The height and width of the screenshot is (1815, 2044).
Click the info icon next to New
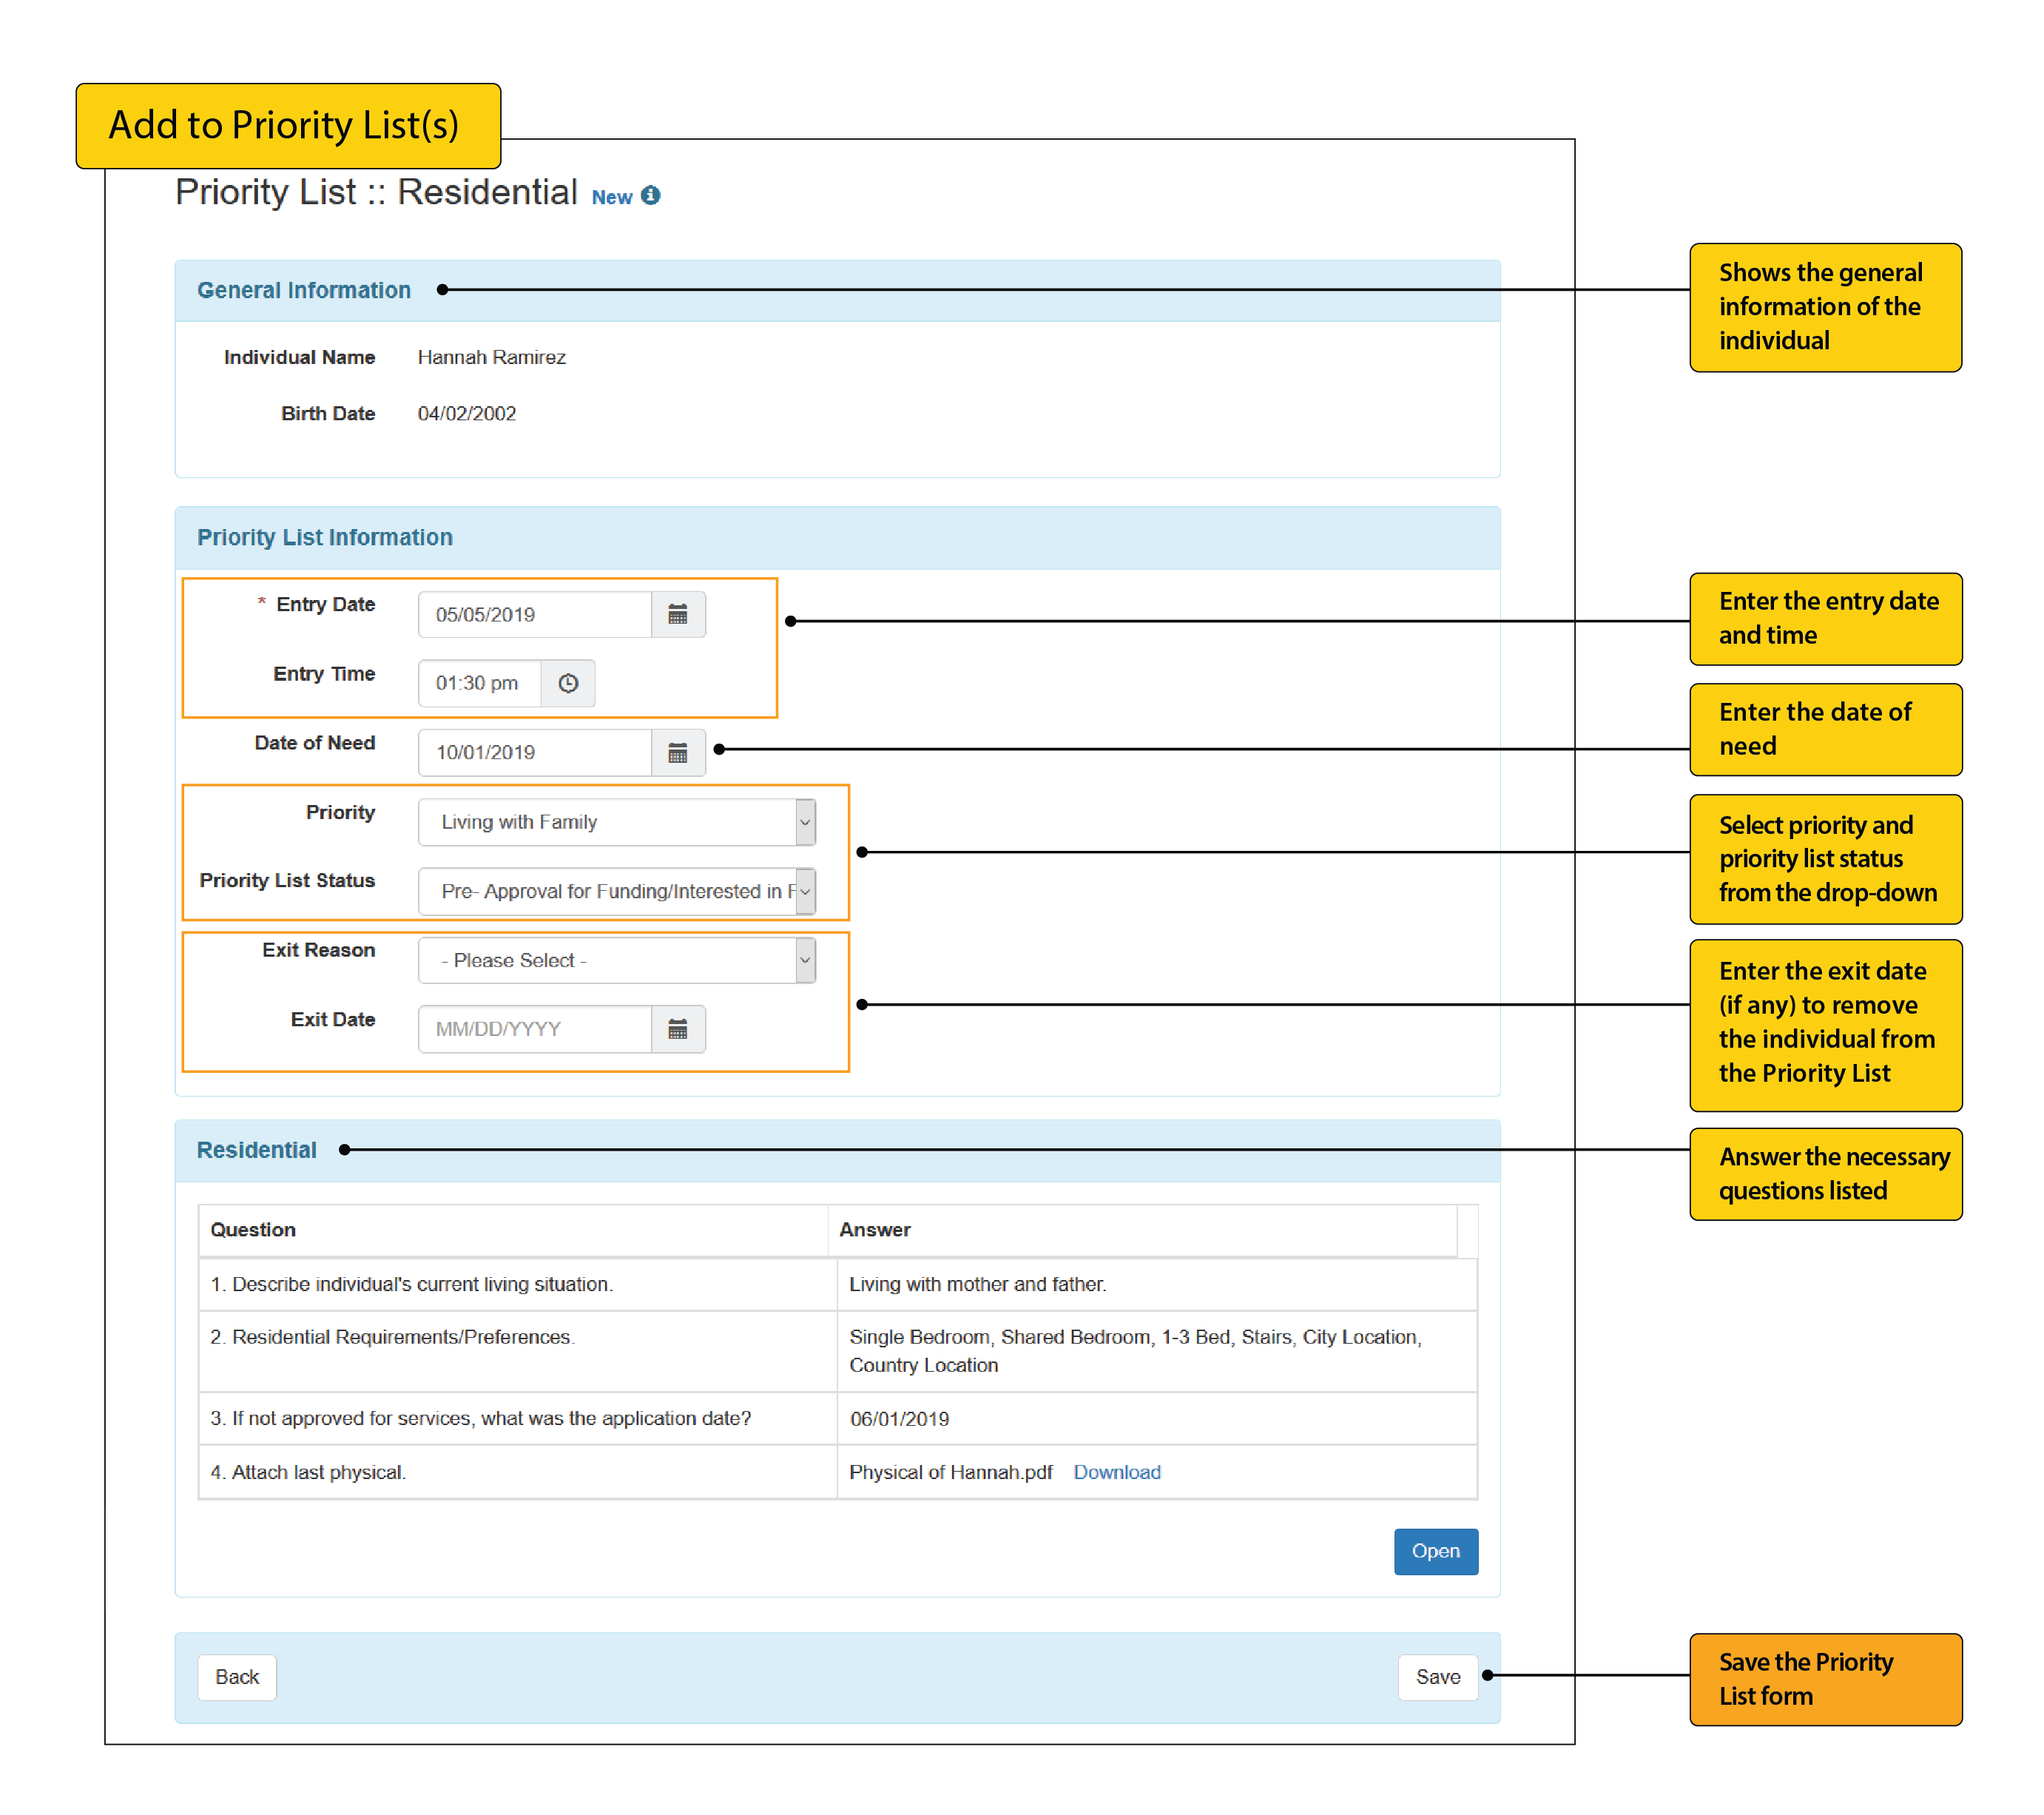pyautogui.click(x=650, y=195)
